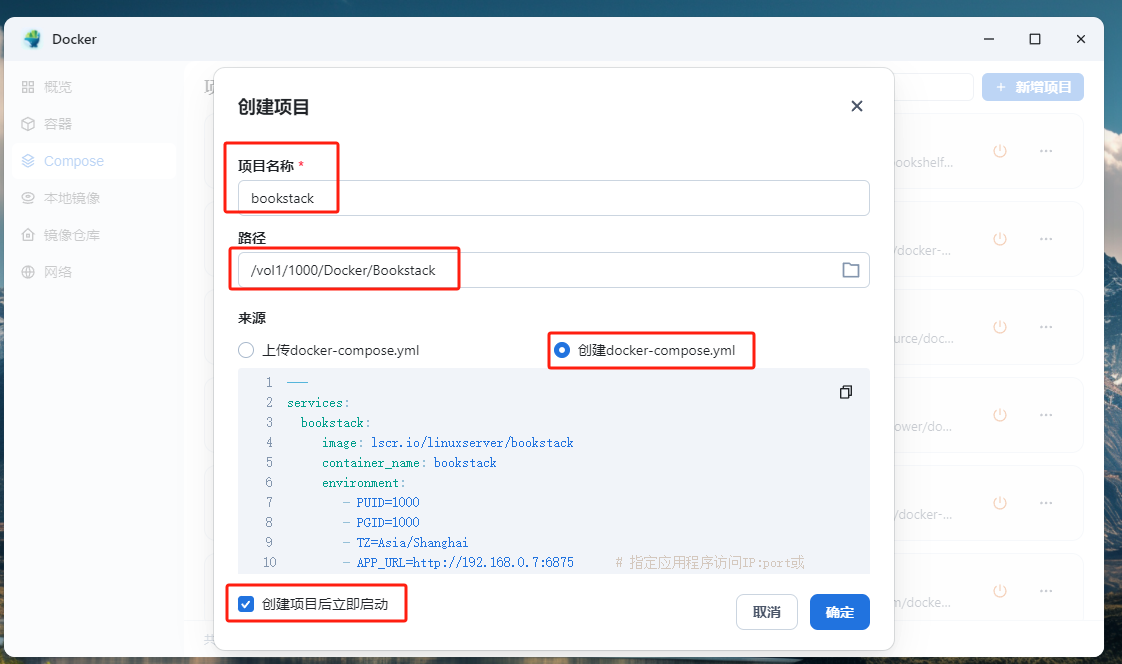The height and width of the screenshot is (664, 1122).
Task: Confirm with the 确定 button
Action: 839,612
